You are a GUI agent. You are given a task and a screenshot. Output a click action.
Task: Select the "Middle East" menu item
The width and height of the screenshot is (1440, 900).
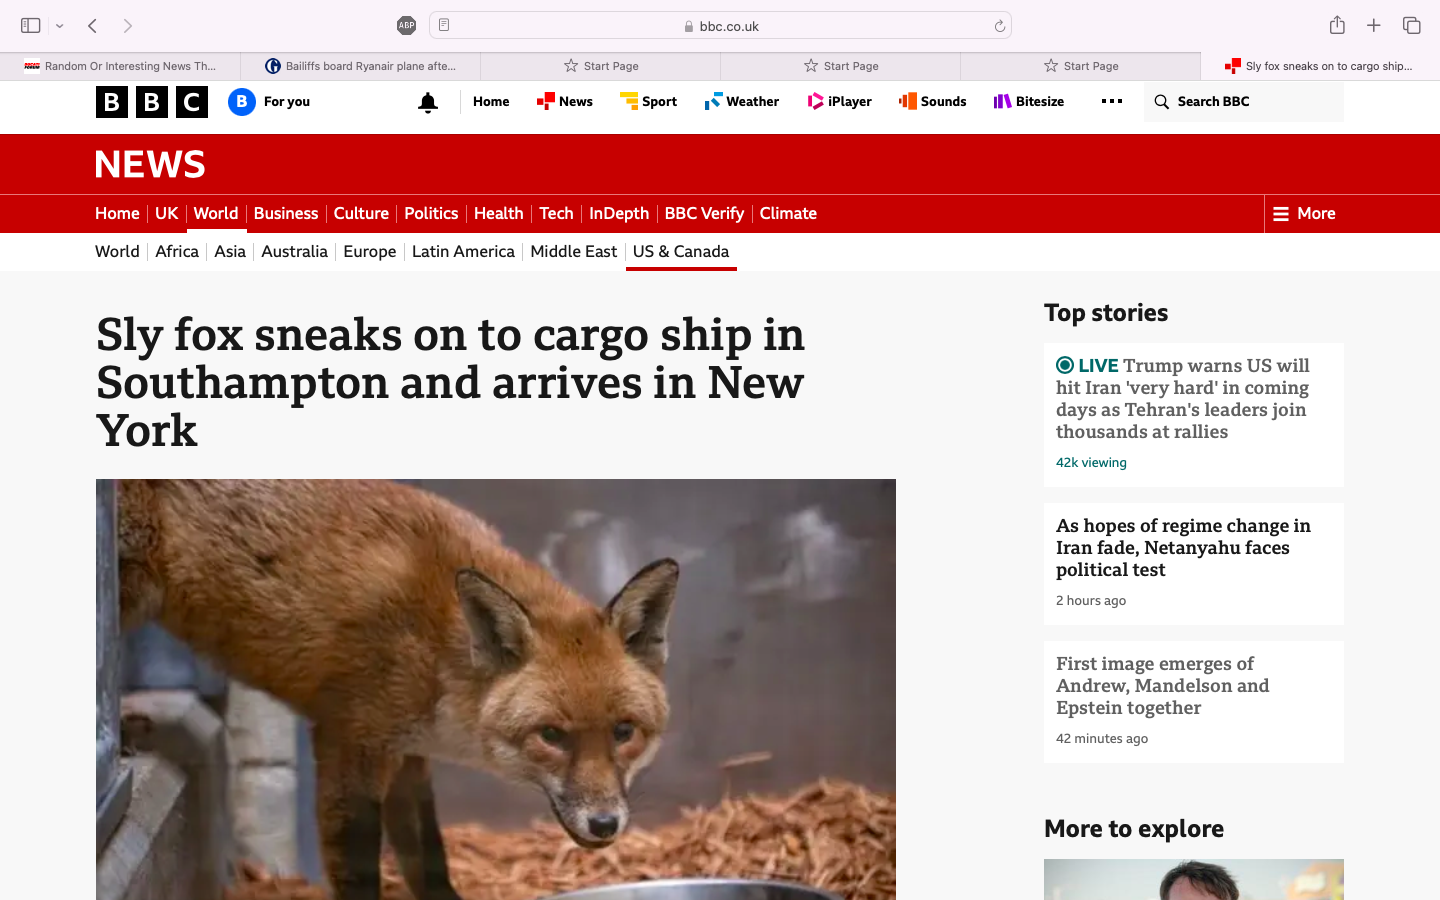coord(573,251)
